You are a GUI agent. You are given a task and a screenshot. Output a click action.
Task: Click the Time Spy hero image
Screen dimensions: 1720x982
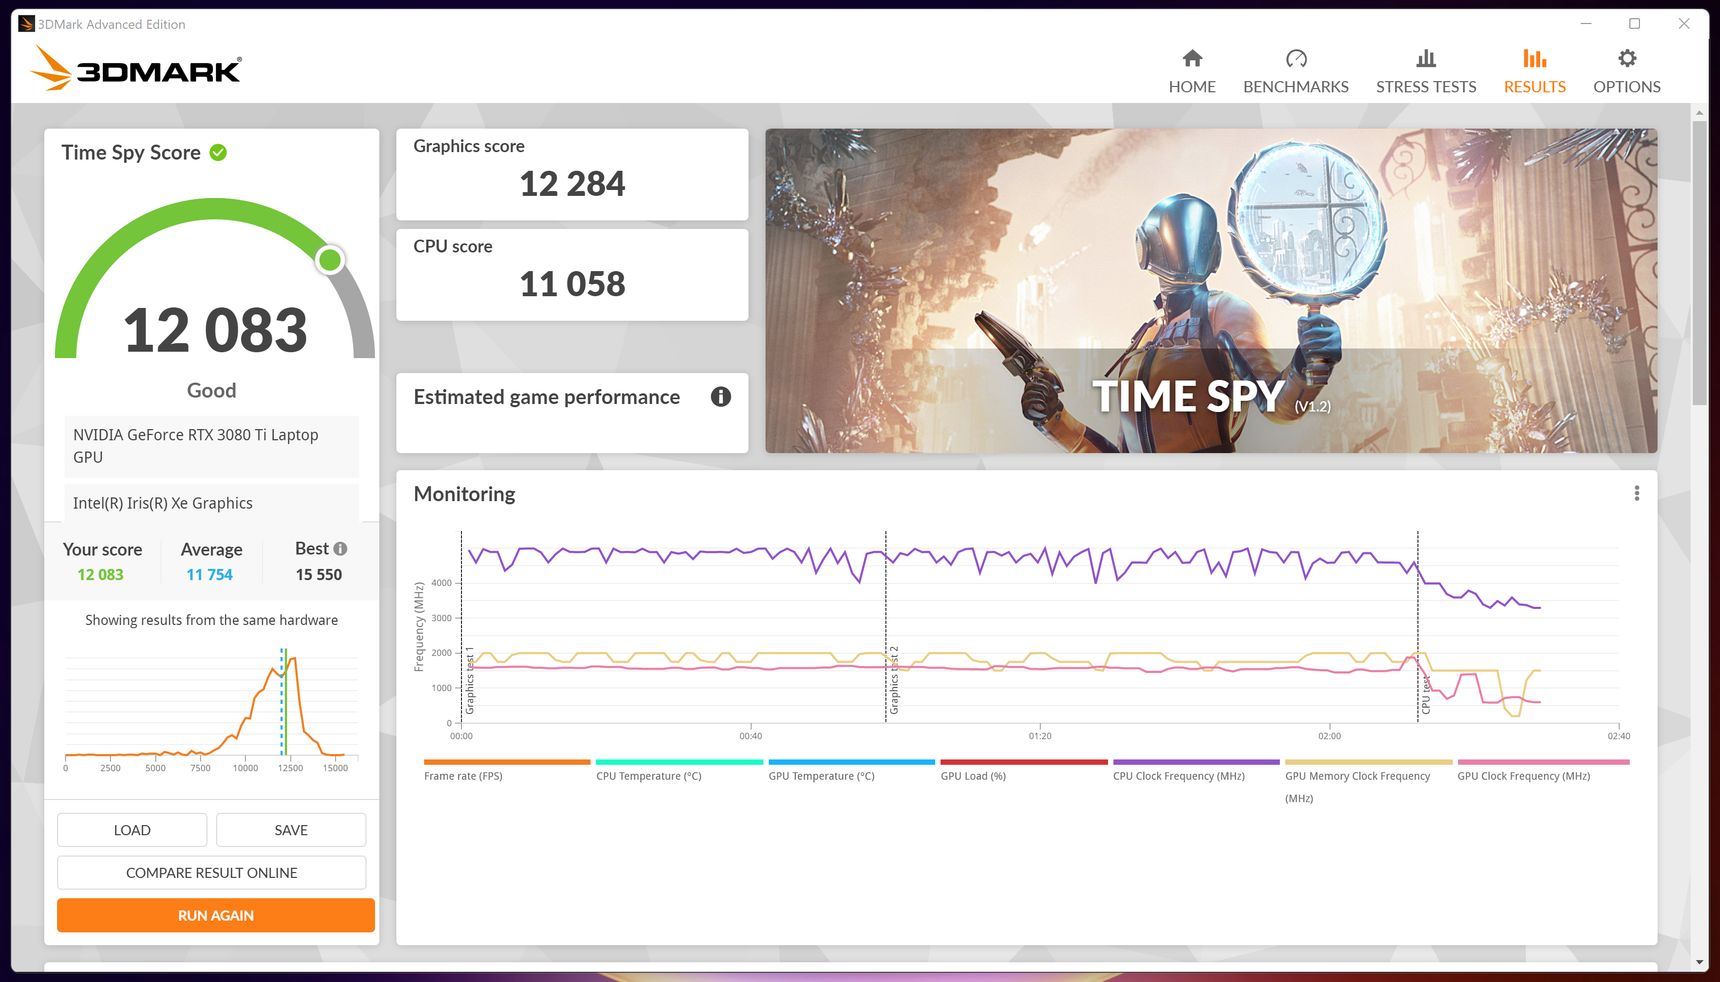1211,290
